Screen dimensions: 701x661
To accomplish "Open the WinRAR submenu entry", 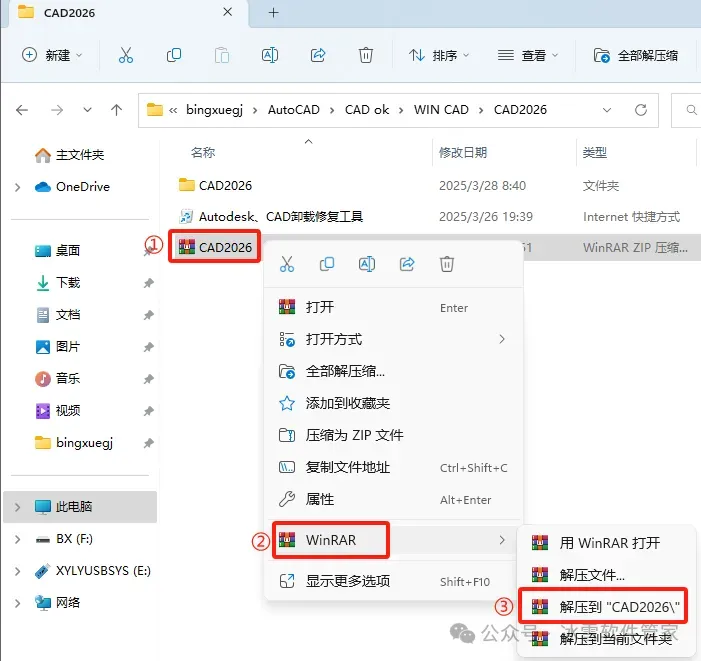I will 393,540.
